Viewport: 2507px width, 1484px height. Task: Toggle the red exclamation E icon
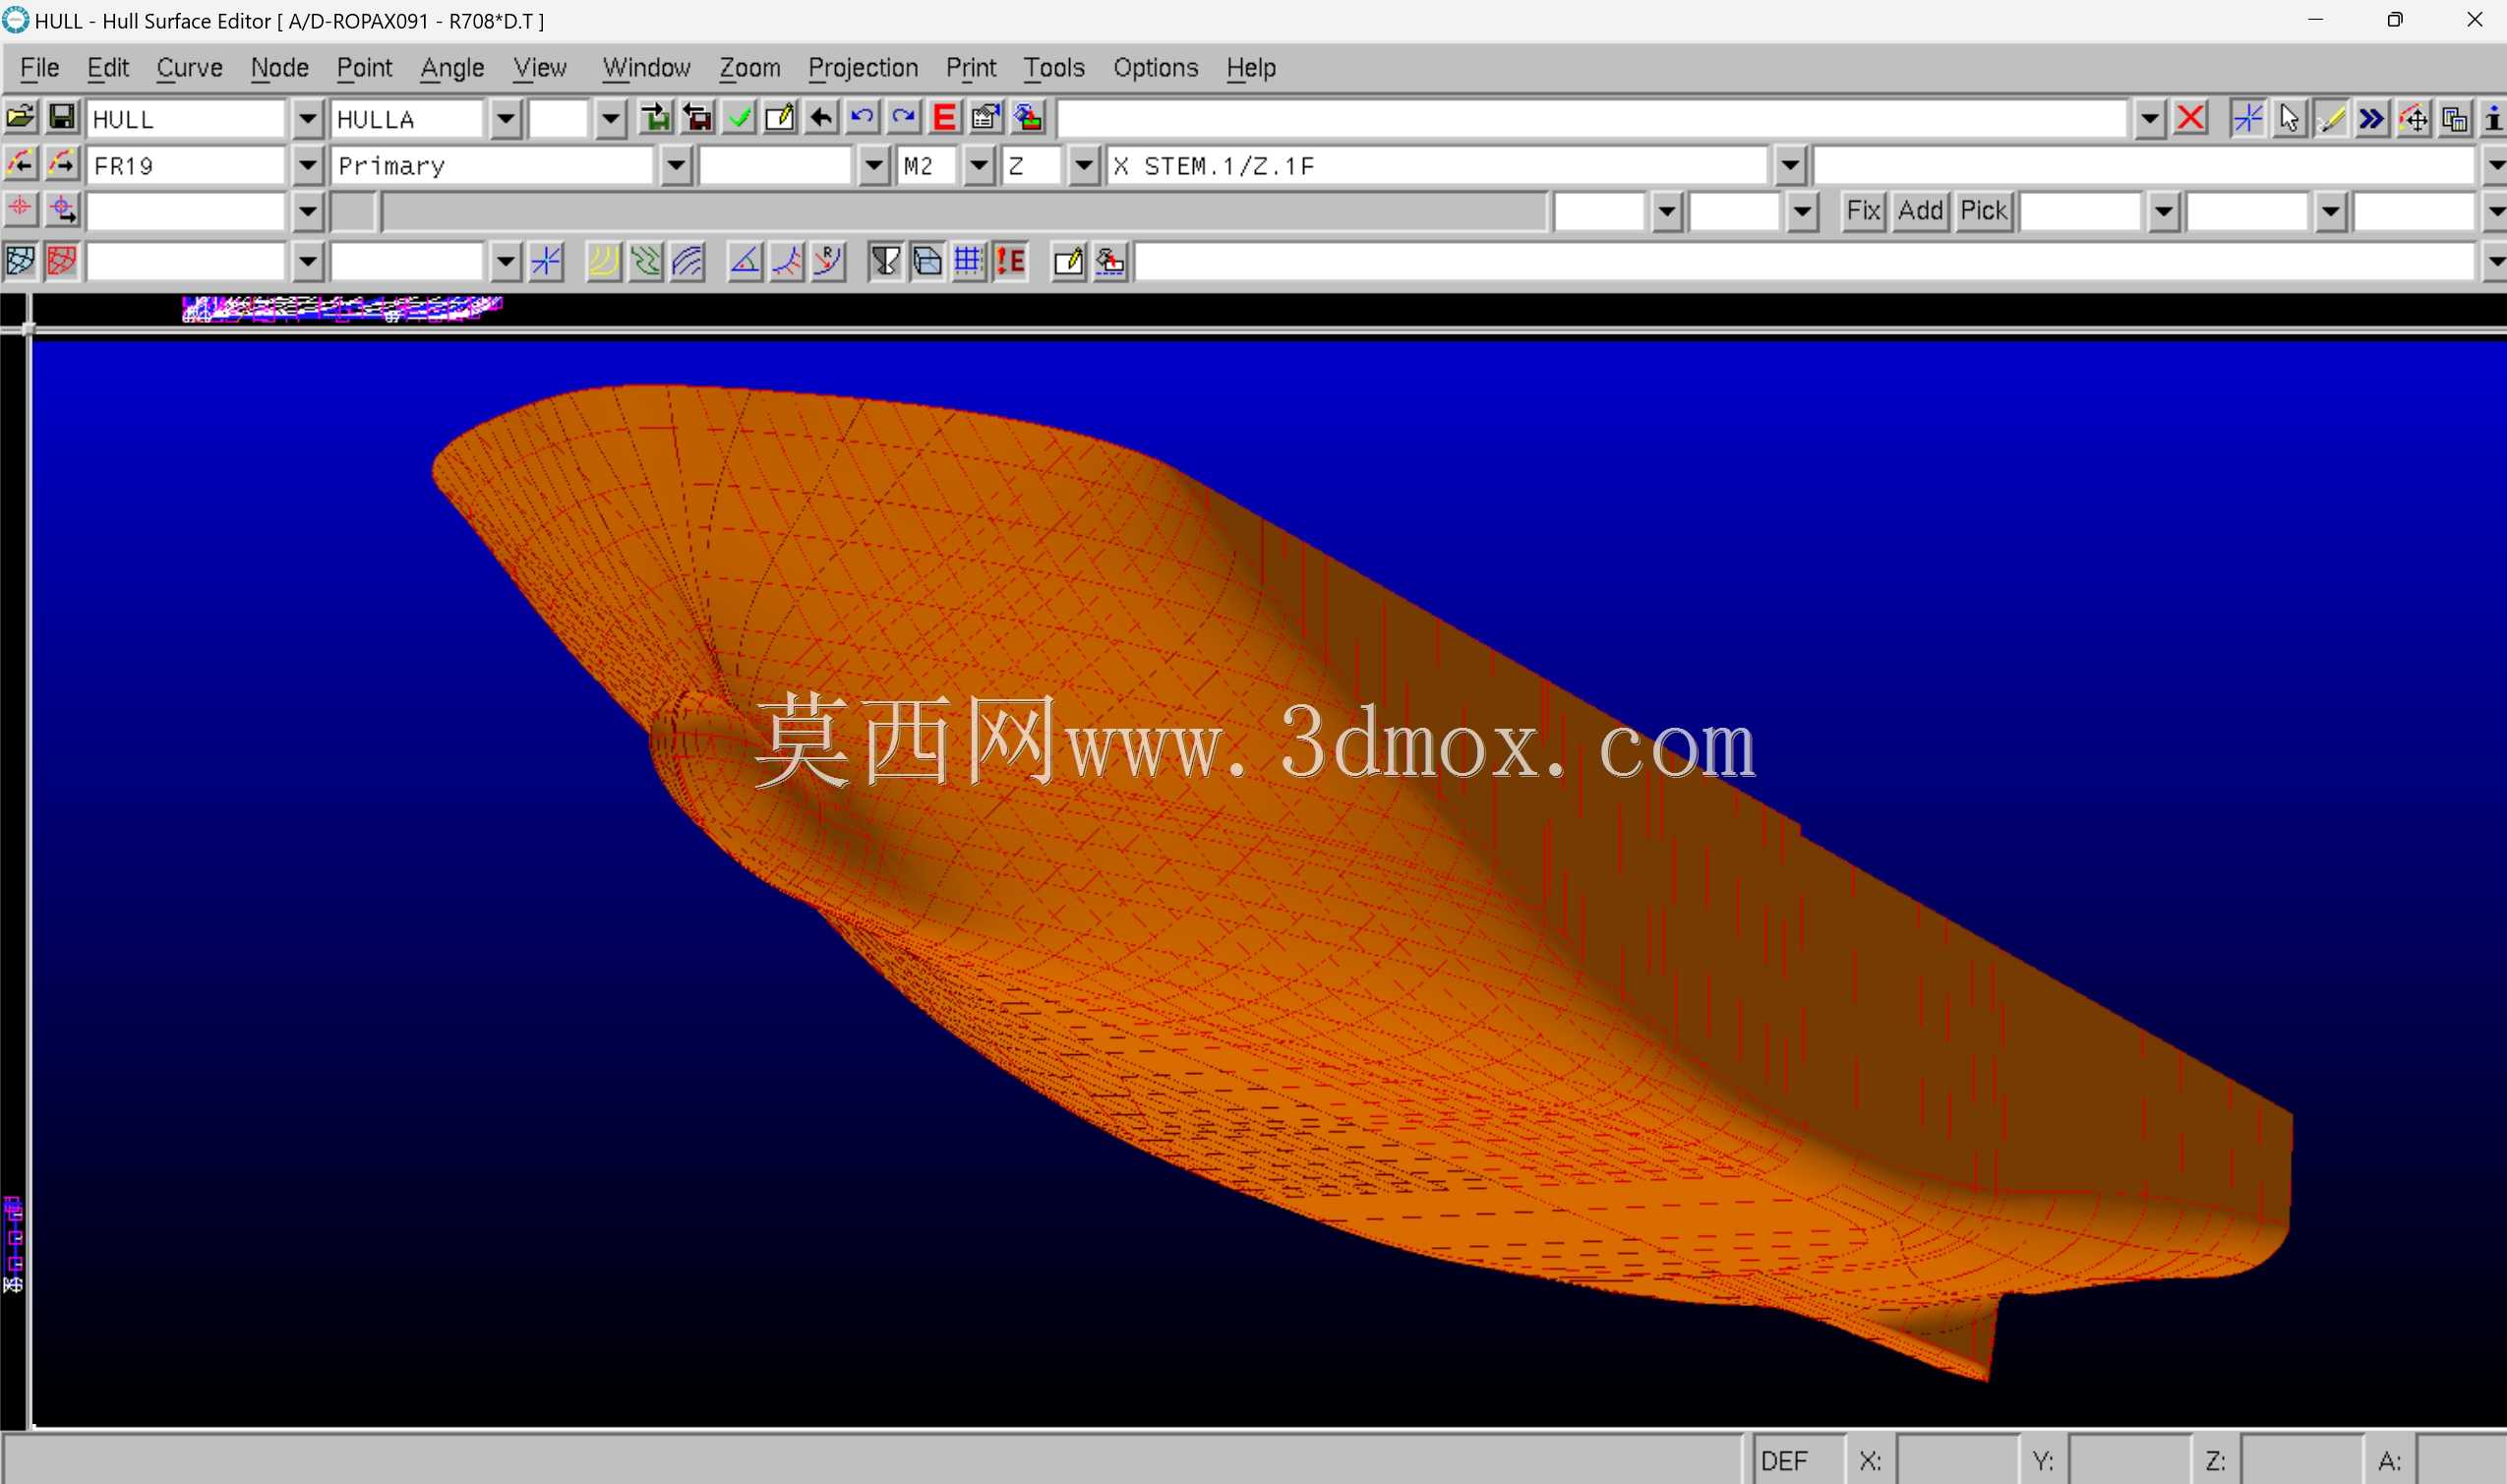click(x=1011, y=262)
